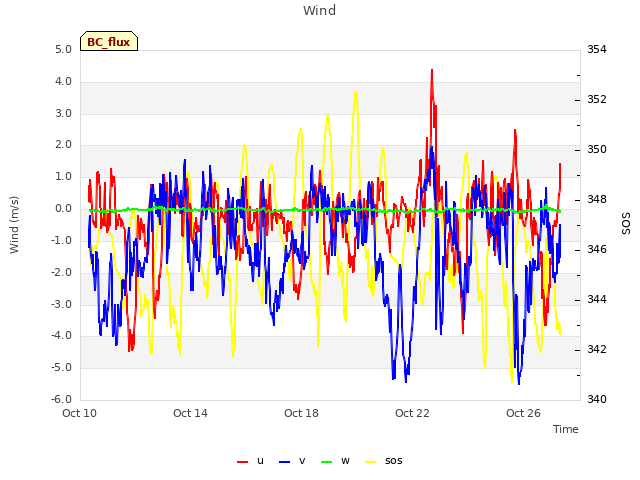
Task: Click the BC_flux annotation label
Action: [109, 41]
